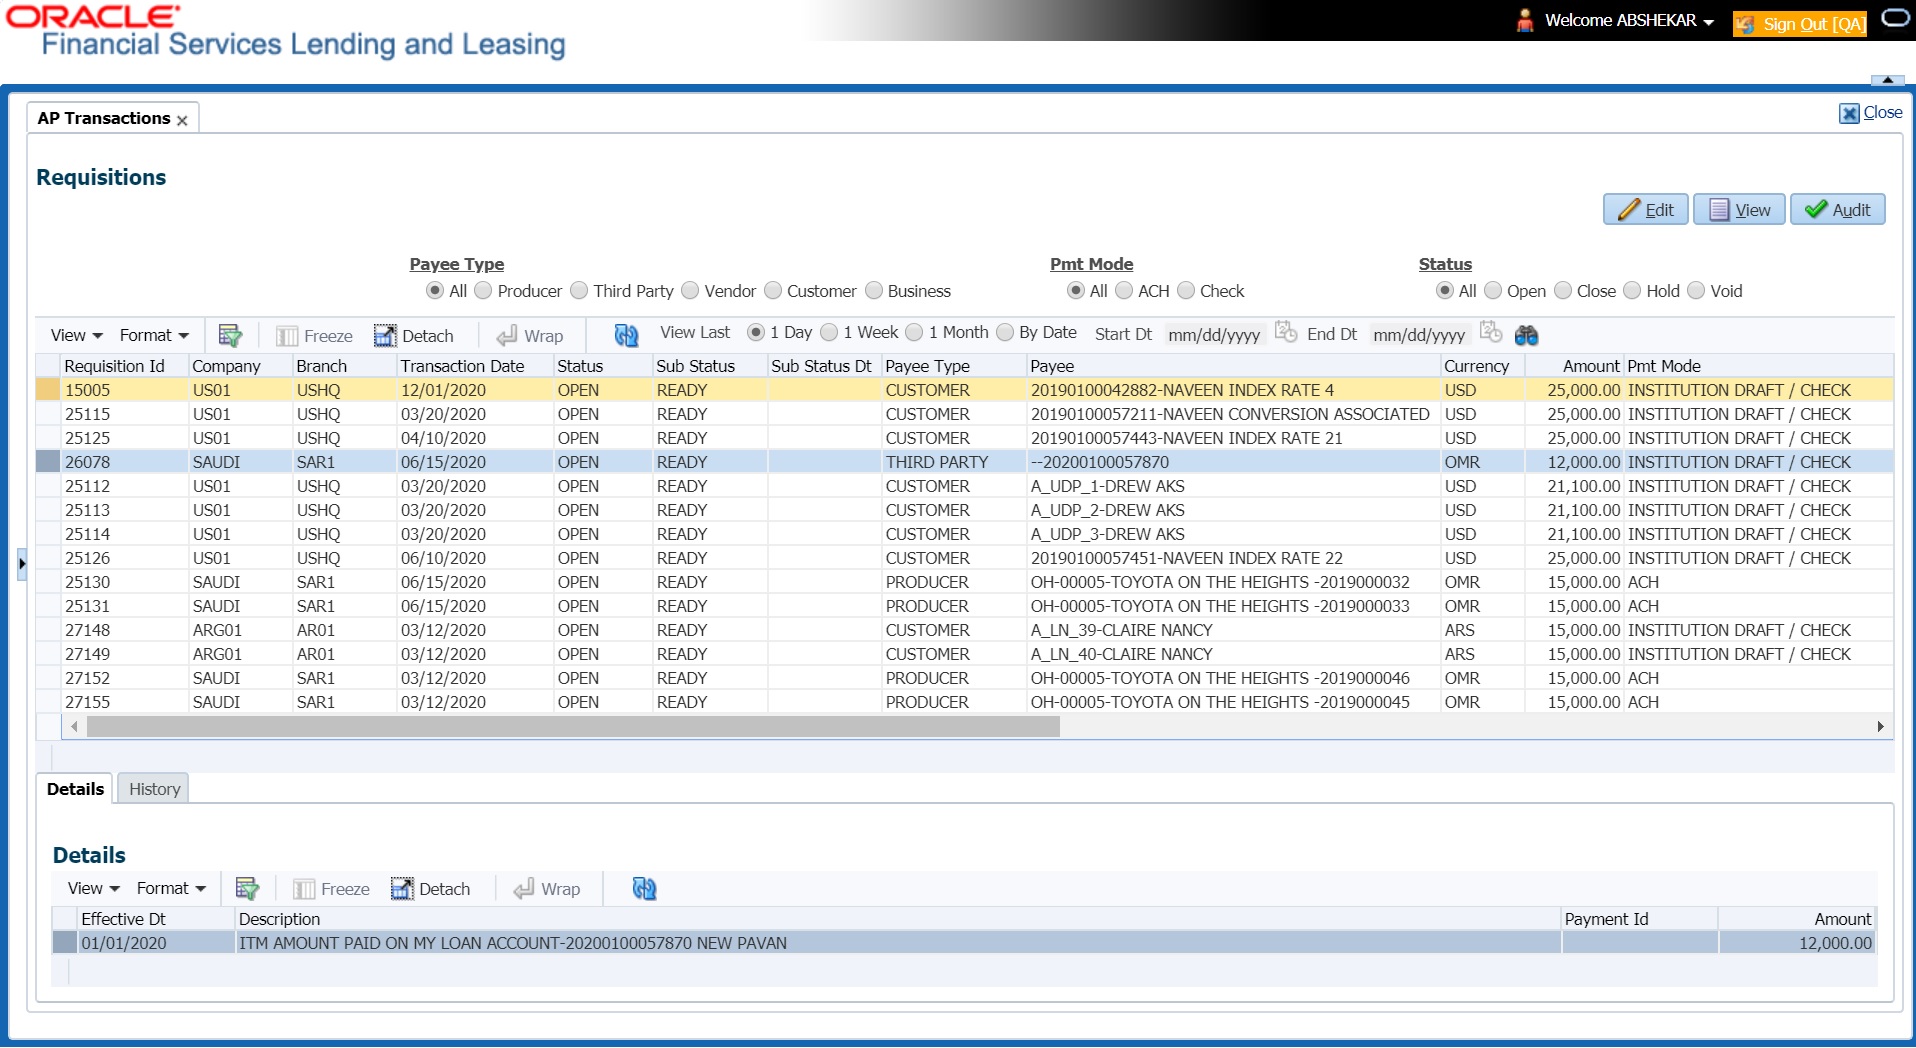
Task: Open the Start Dt calendar picker icon
Action: coord(1286,332)
